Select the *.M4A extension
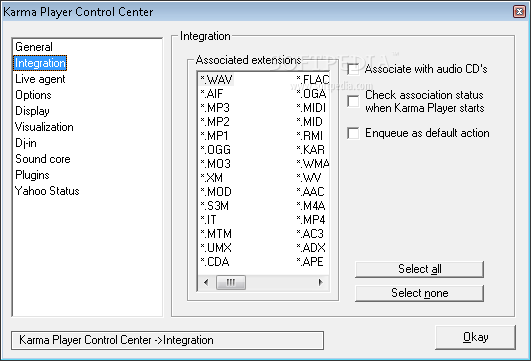 pyautogui.click(x=311, y=206)
